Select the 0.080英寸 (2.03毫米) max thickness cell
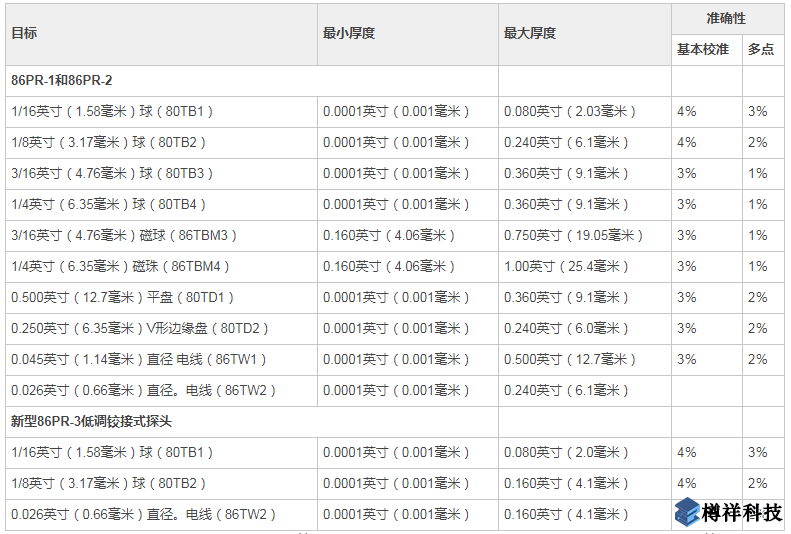Screen dimensions: 791x534 coord(569,111)
